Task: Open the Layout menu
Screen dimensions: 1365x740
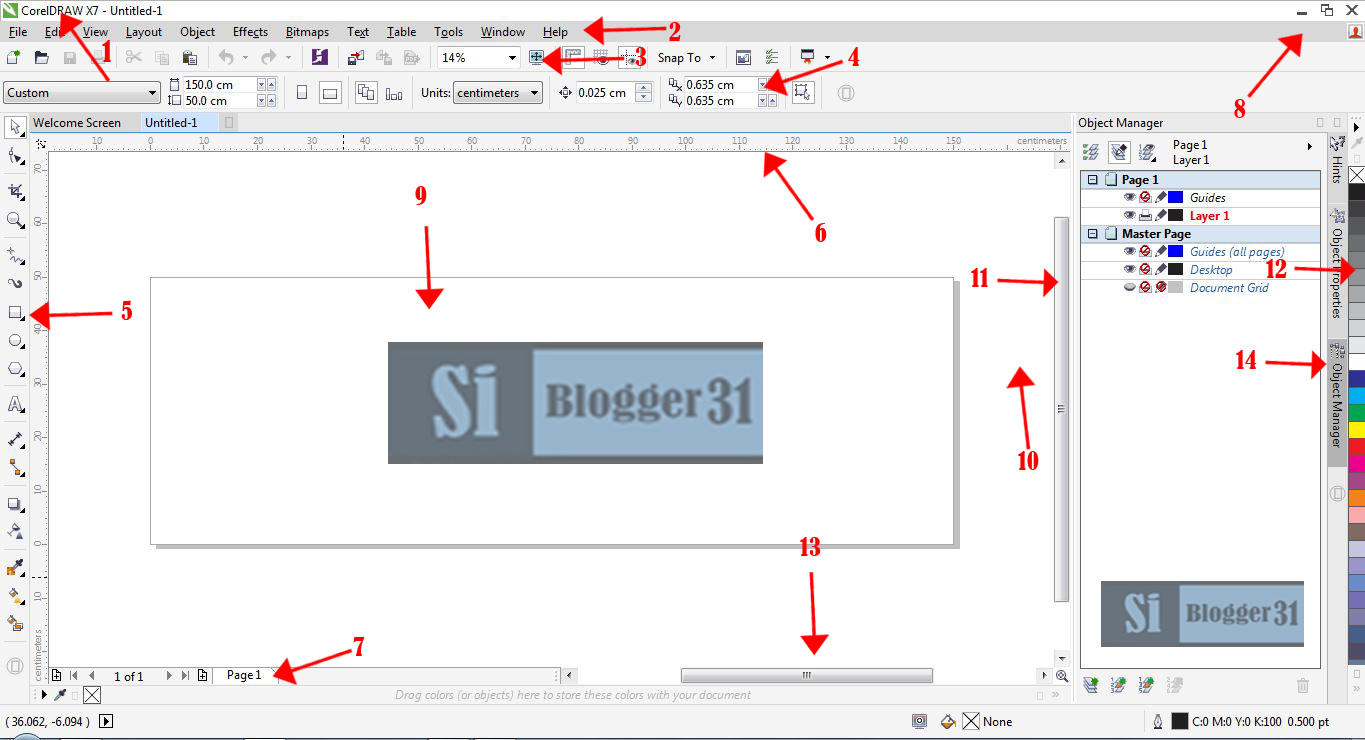Action: (x=143, y=32)
